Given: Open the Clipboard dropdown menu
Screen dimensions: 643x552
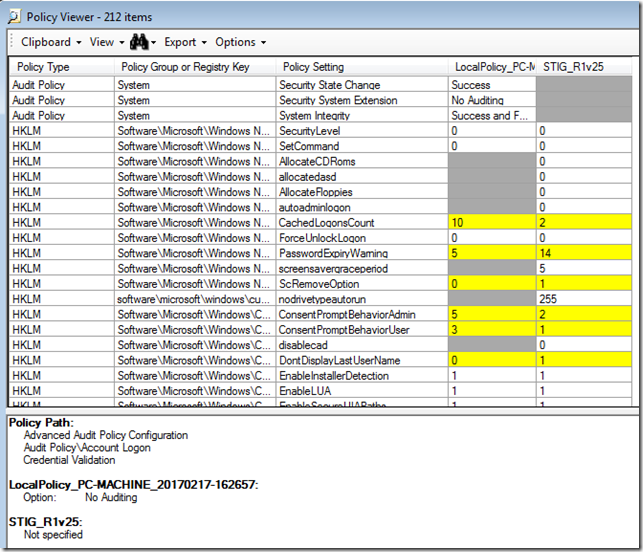Looking at the screenshot, I should click(x=51, y=42).
